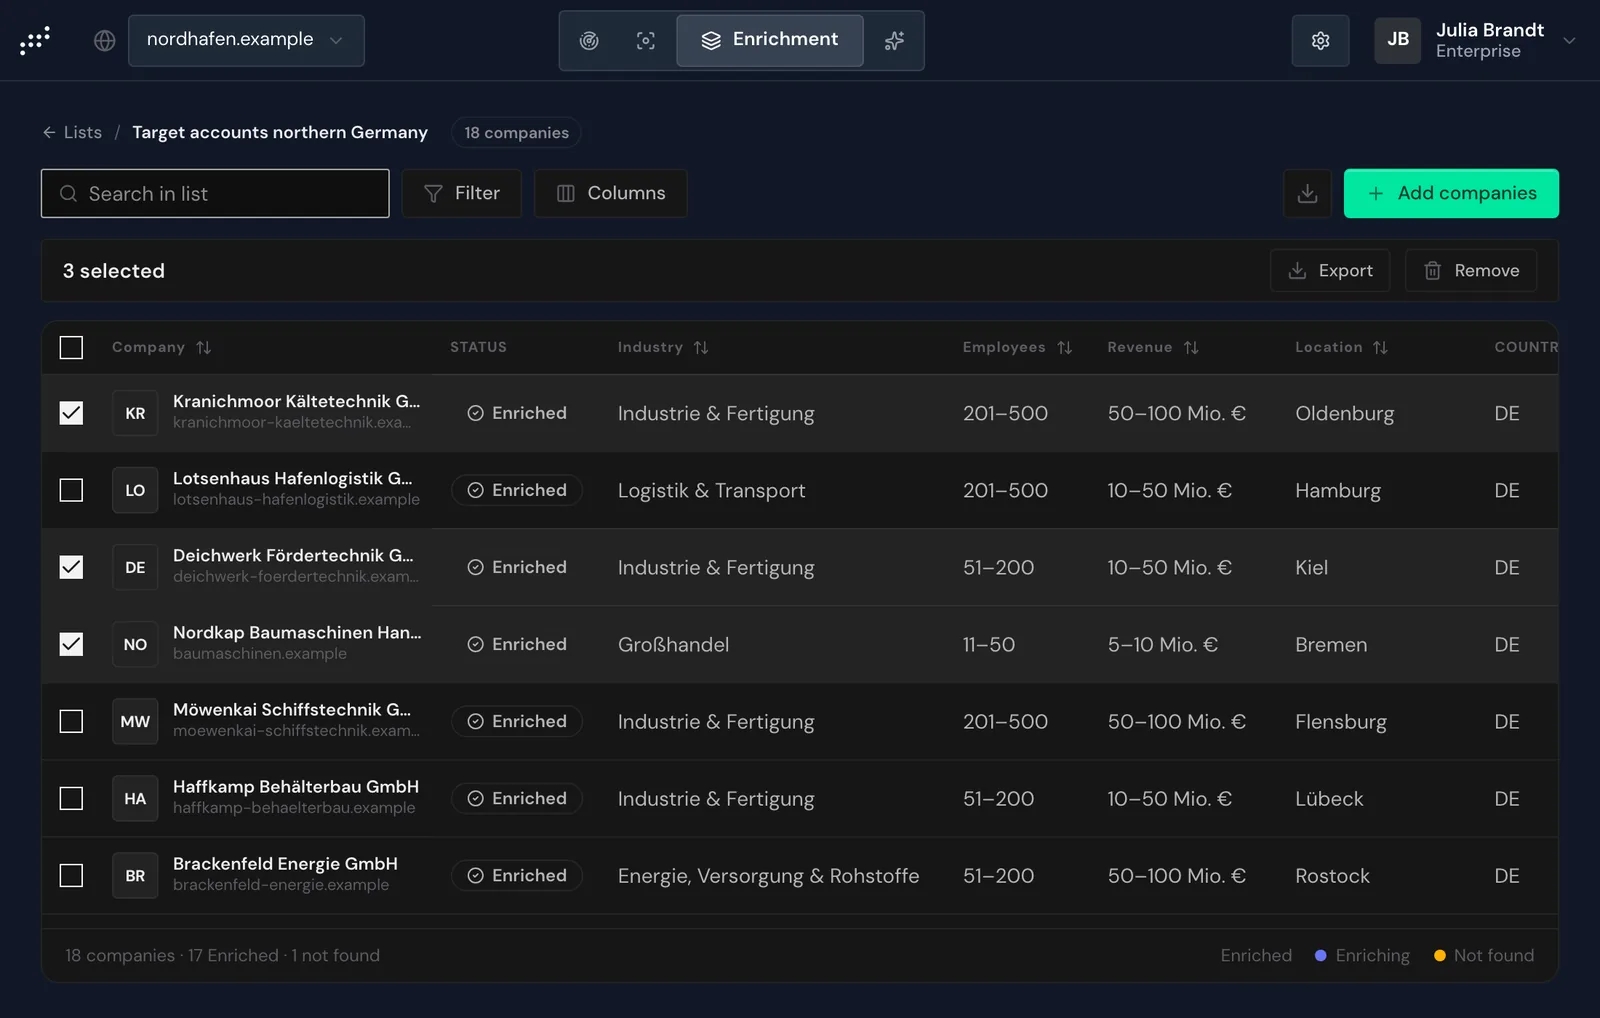Click the dotted app logo
The width and height of the screenshot is (1600, 1018).
35,40
